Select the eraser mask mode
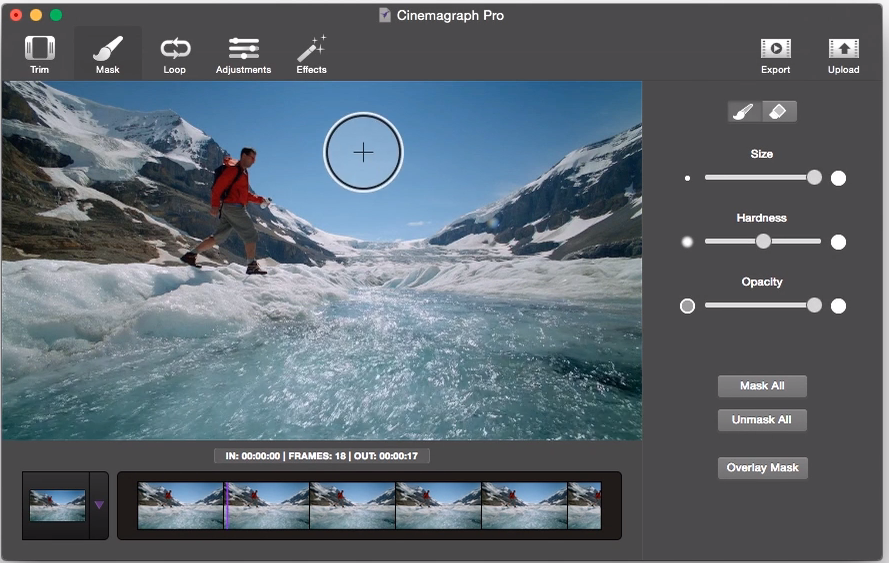This screenshot has width=889, height=563. point(779,112)
